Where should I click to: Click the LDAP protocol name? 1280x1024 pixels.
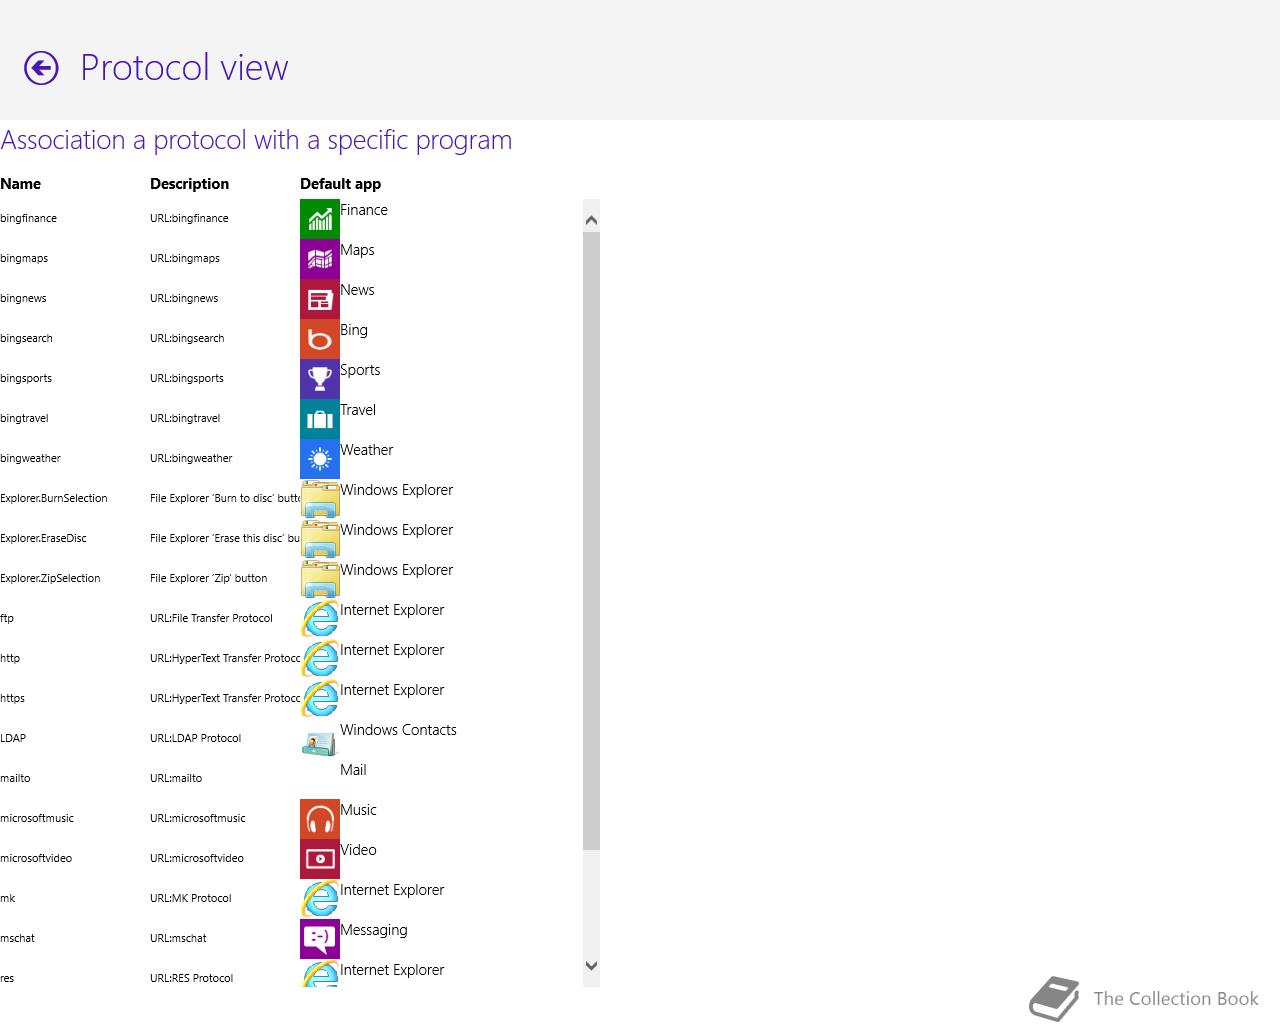13,738
